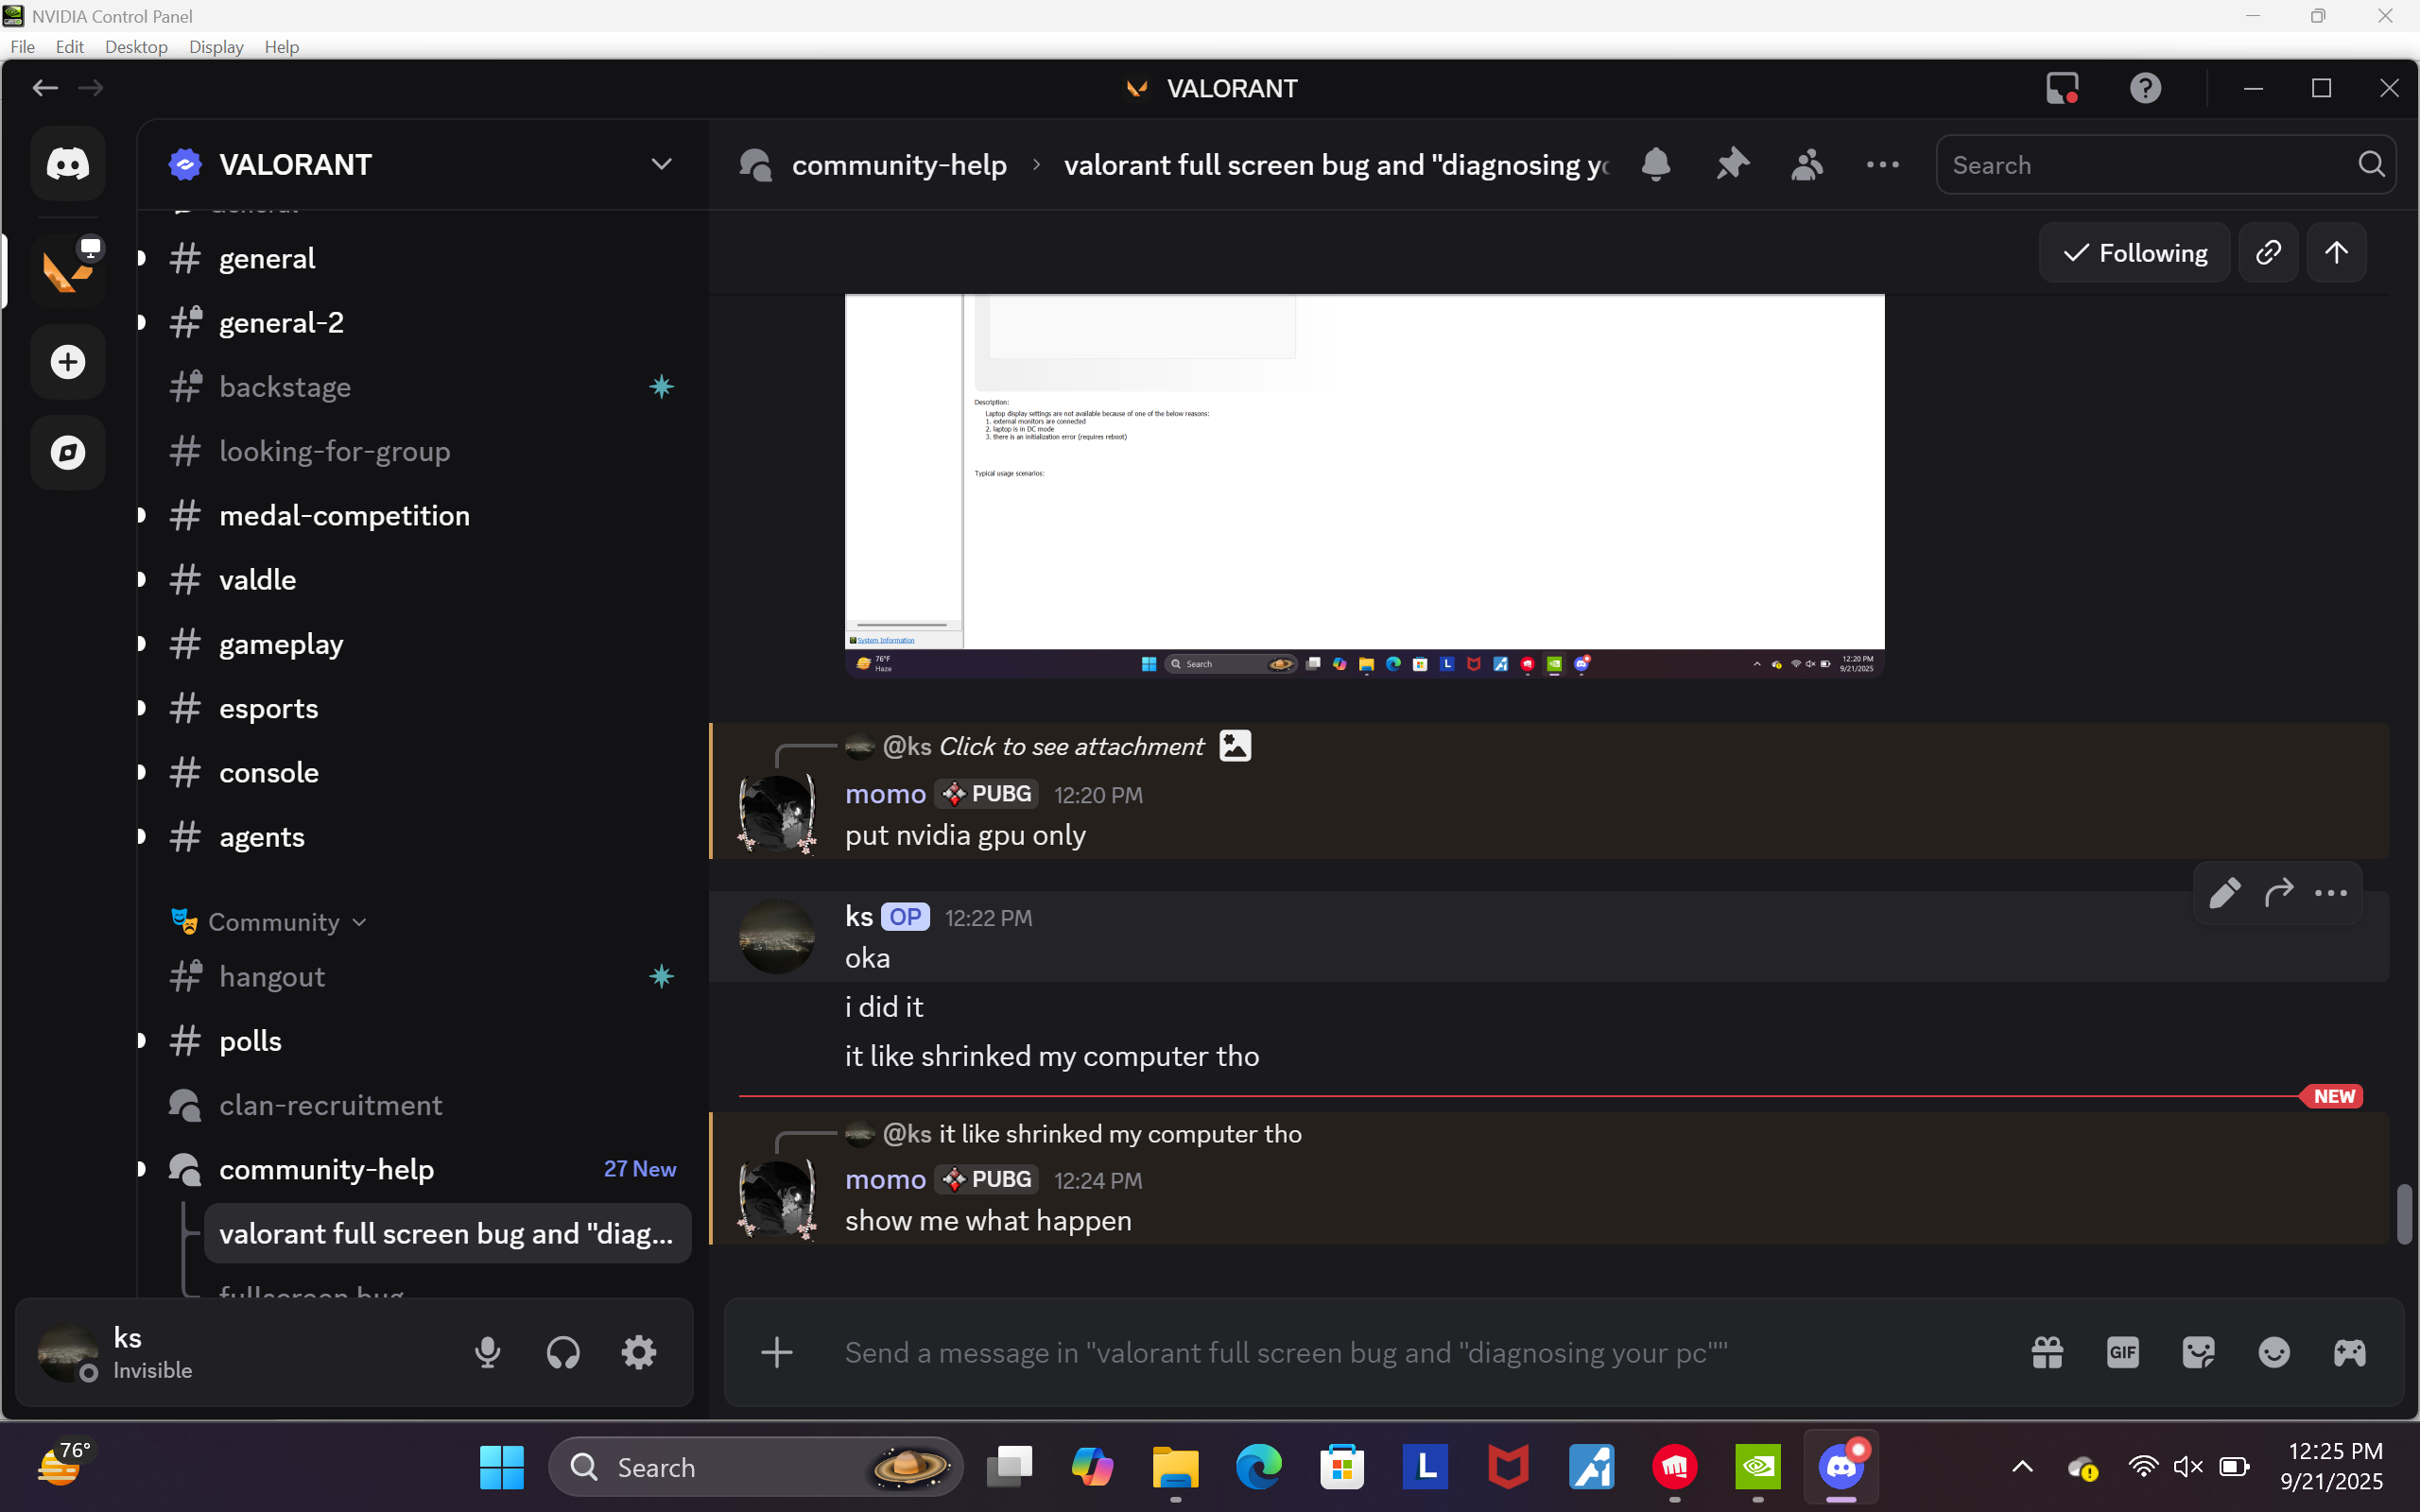Image resolution: width=2420 pixels, height=1512 pixels.
Task: Click the gift icon in message bar
Action: click(2047, 1353)
